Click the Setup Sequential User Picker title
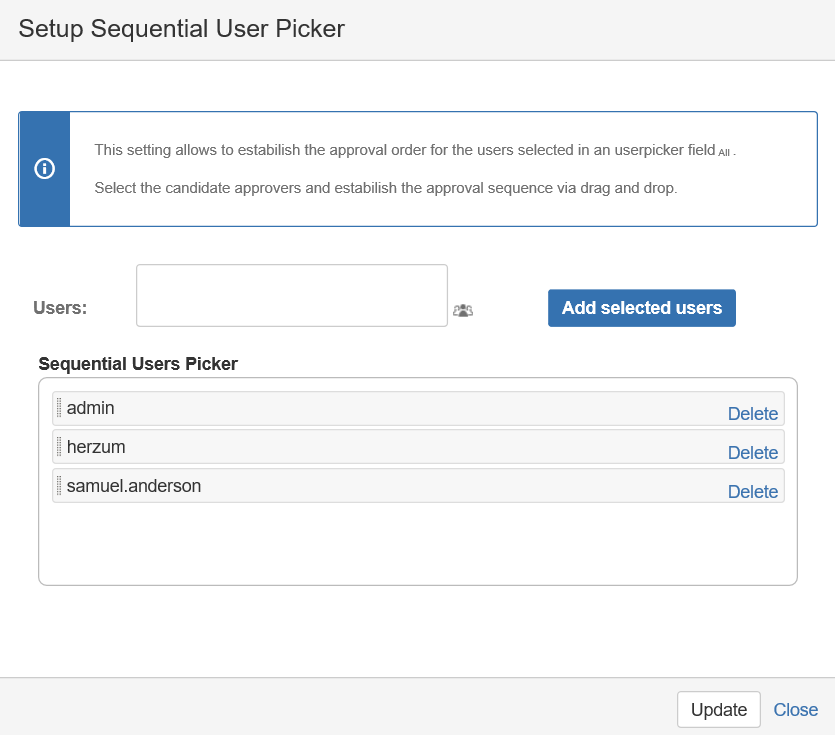Image resolution: width=835 pixels, height=735 pixels. (x=181, y=29)
